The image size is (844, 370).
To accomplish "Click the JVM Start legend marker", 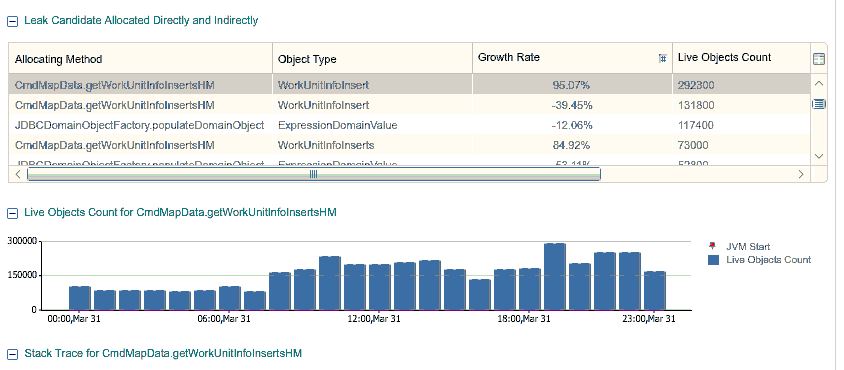I will pos(713,246).
